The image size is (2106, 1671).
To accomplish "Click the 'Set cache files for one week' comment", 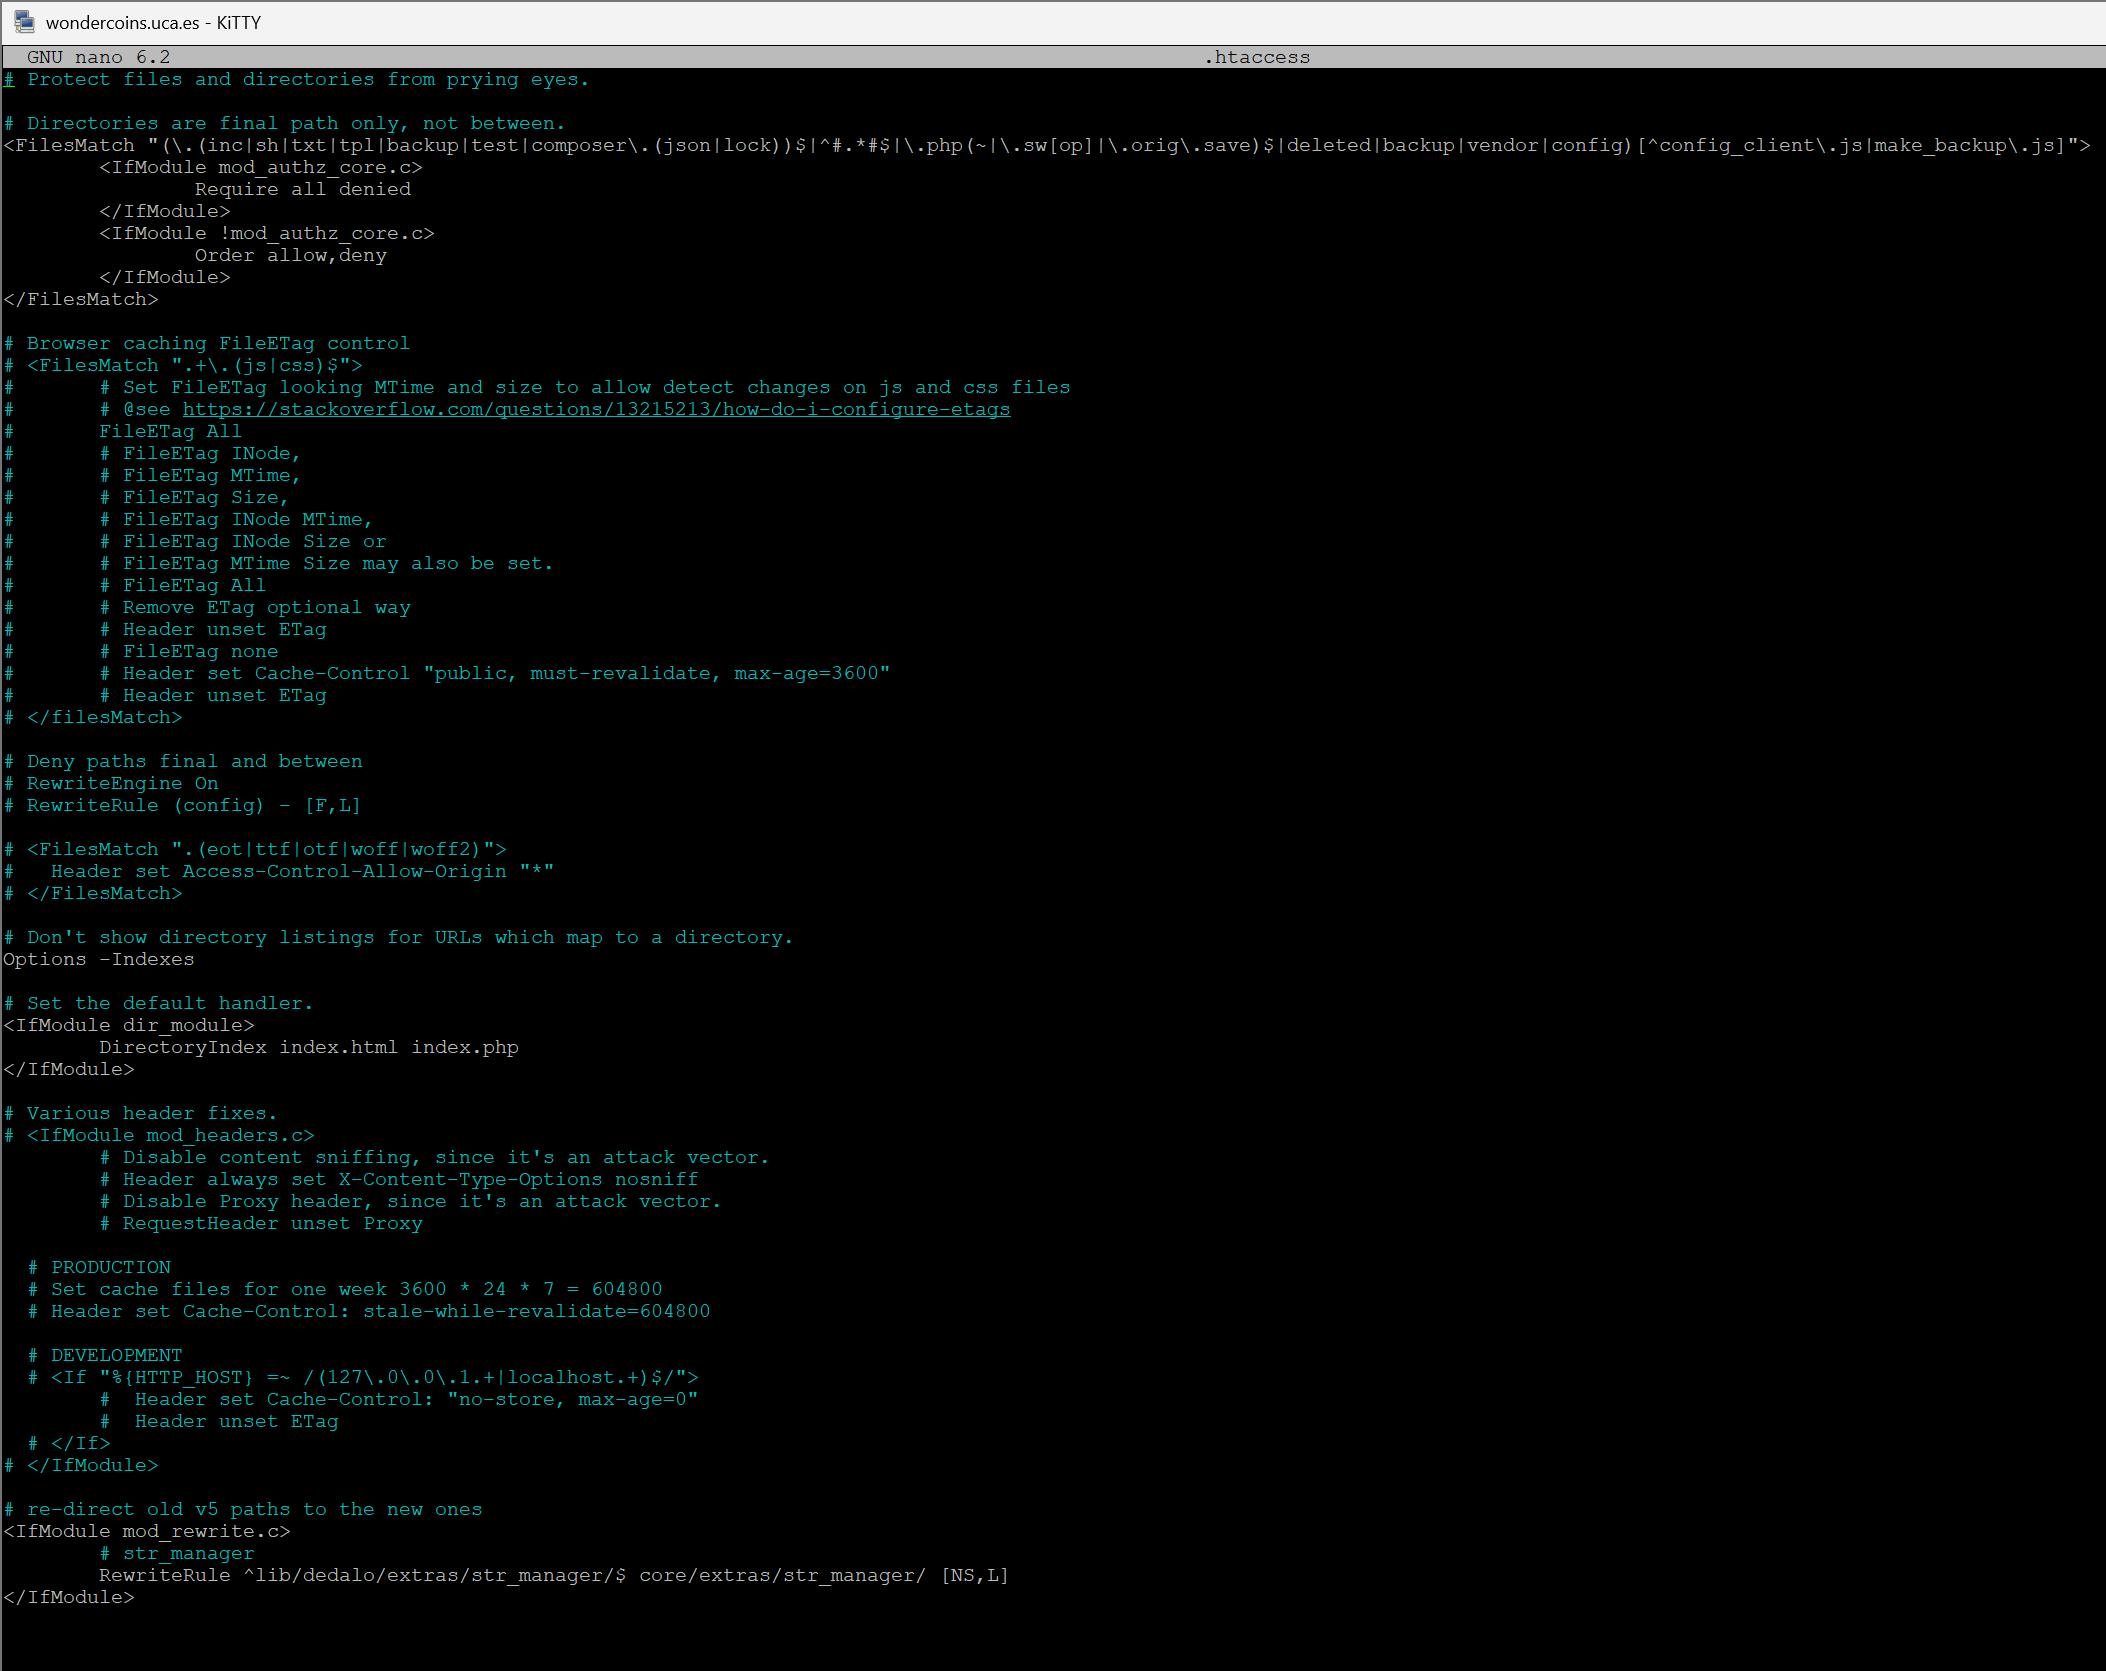I will click(345, 1289).
